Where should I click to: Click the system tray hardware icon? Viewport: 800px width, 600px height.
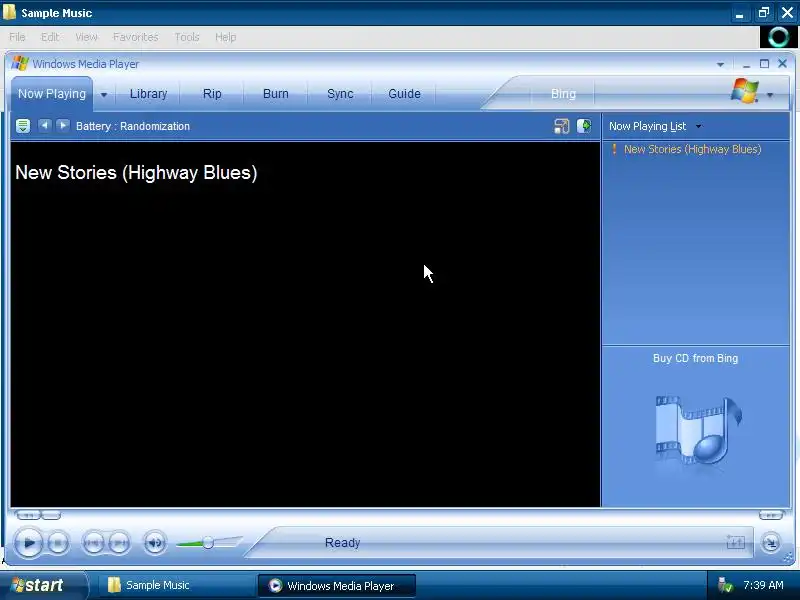pyautogui.click(x=724, y=585)
